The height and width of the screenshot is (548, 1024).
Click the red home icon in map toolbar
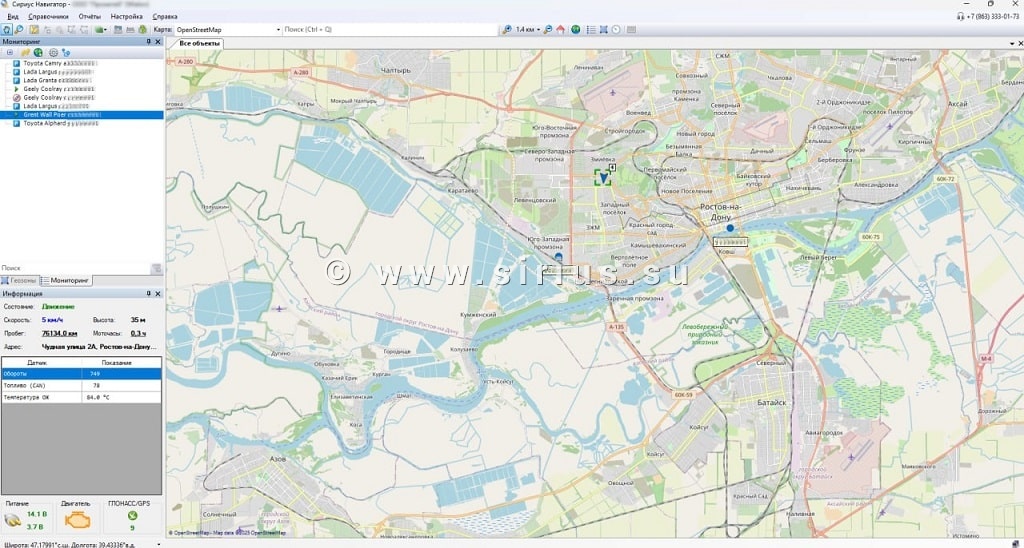click(561, 30)
